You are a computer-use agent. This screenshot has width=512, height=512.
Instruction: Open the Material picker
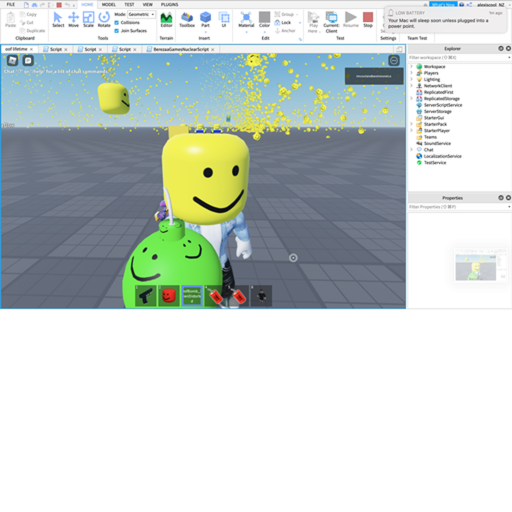tap(246, 20)
